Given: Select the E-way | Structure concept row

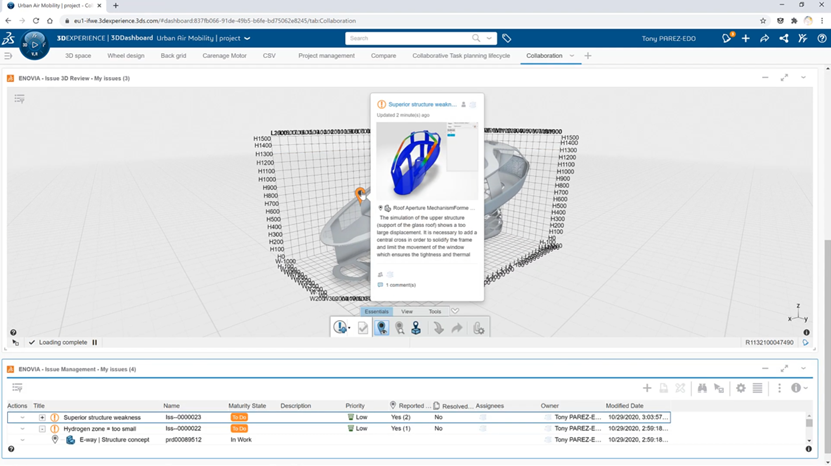Looking at the screenshot, I should [339, 439].
